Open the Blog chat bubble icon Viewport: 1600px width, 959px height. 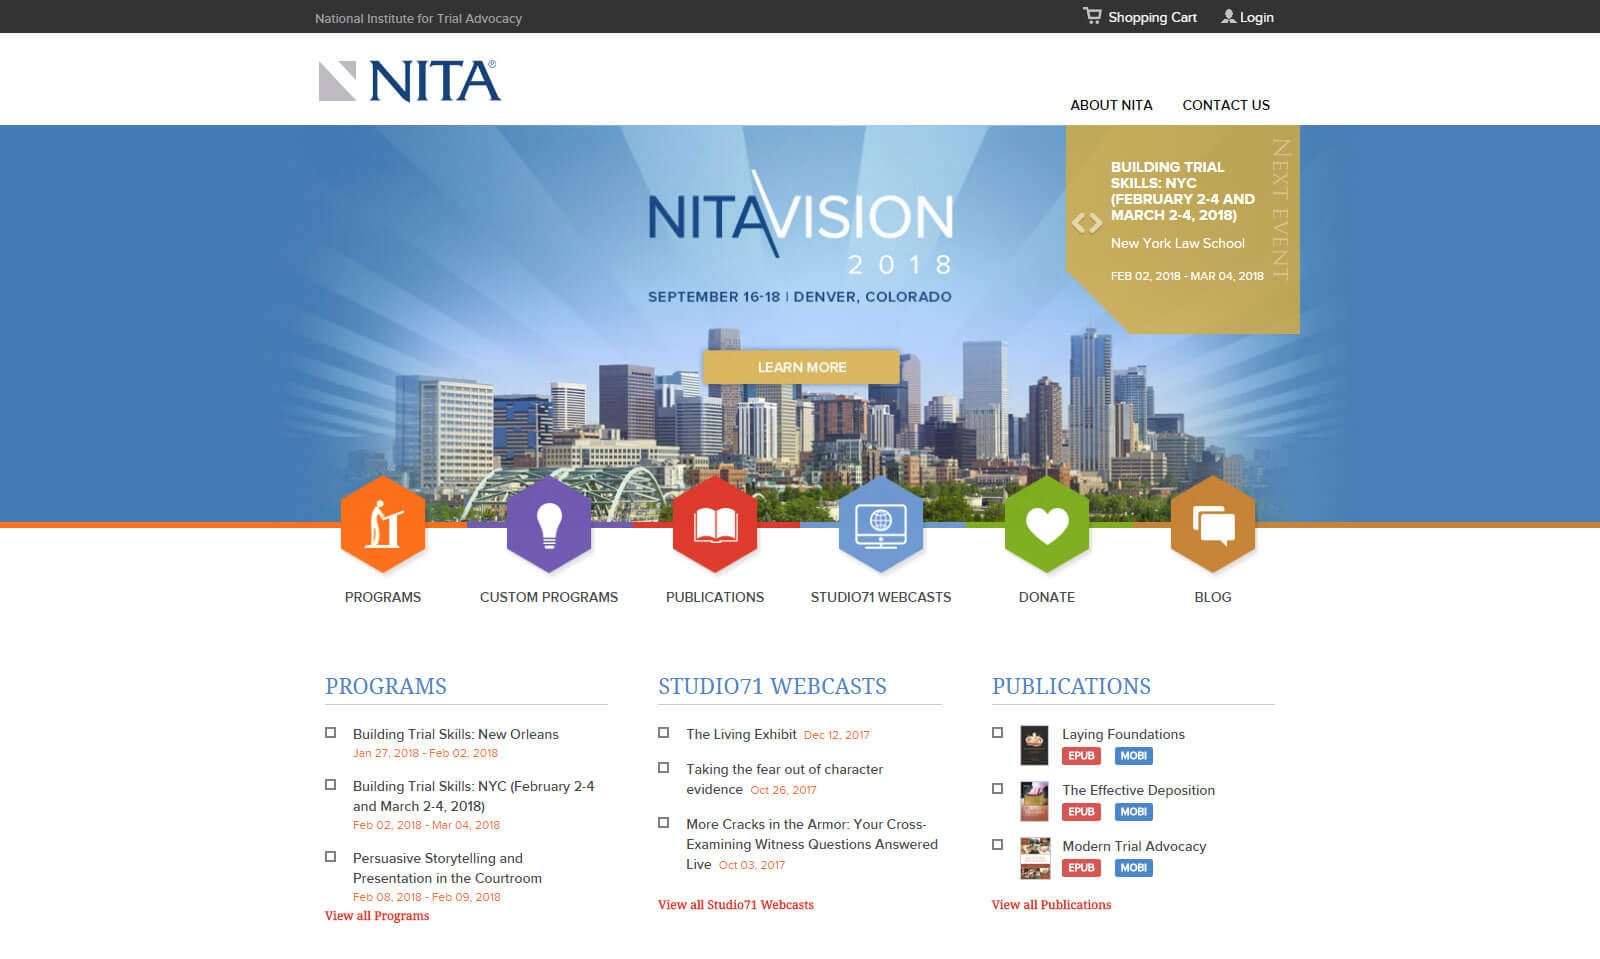pyautogui.click(x=1213, y=525)
